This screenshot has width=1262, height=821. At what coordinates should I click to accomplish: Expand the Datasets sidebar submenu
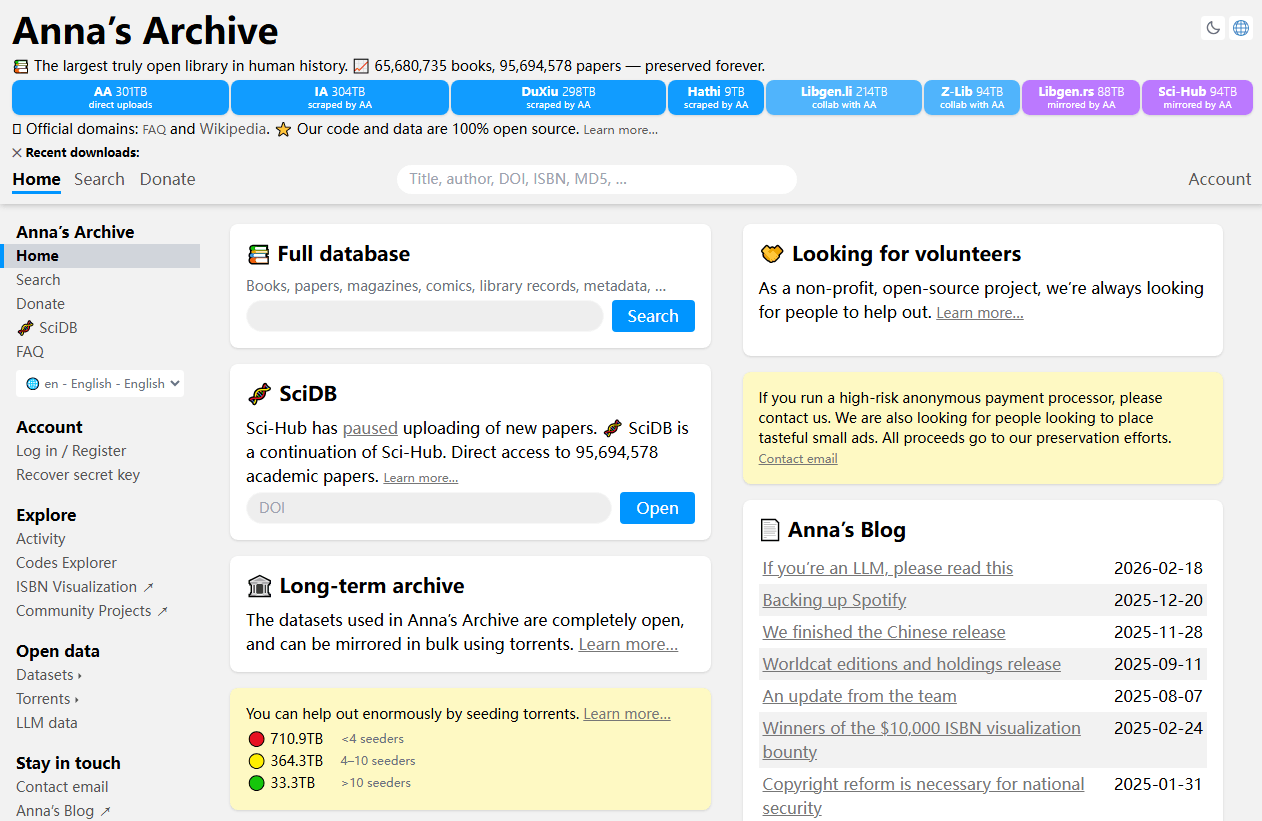49,675
